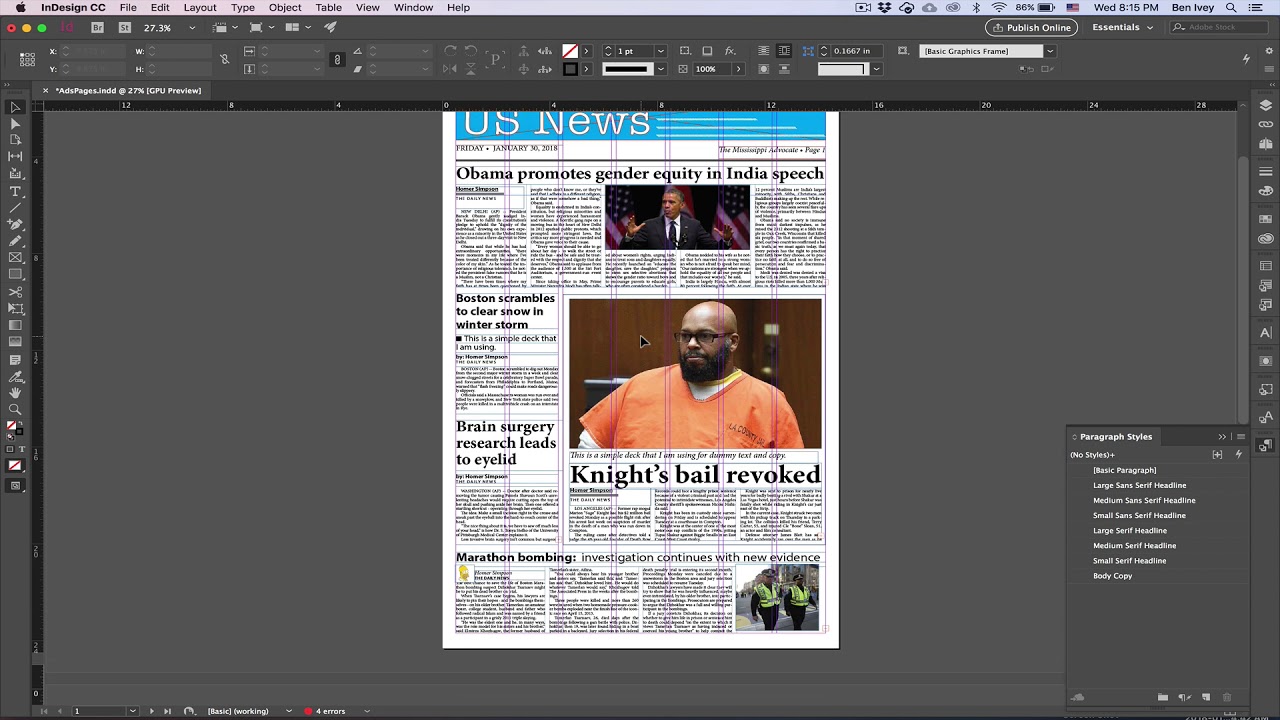Screen dimensions: 1280x720
Task: Open the File menu
Action: click(128, 7)
